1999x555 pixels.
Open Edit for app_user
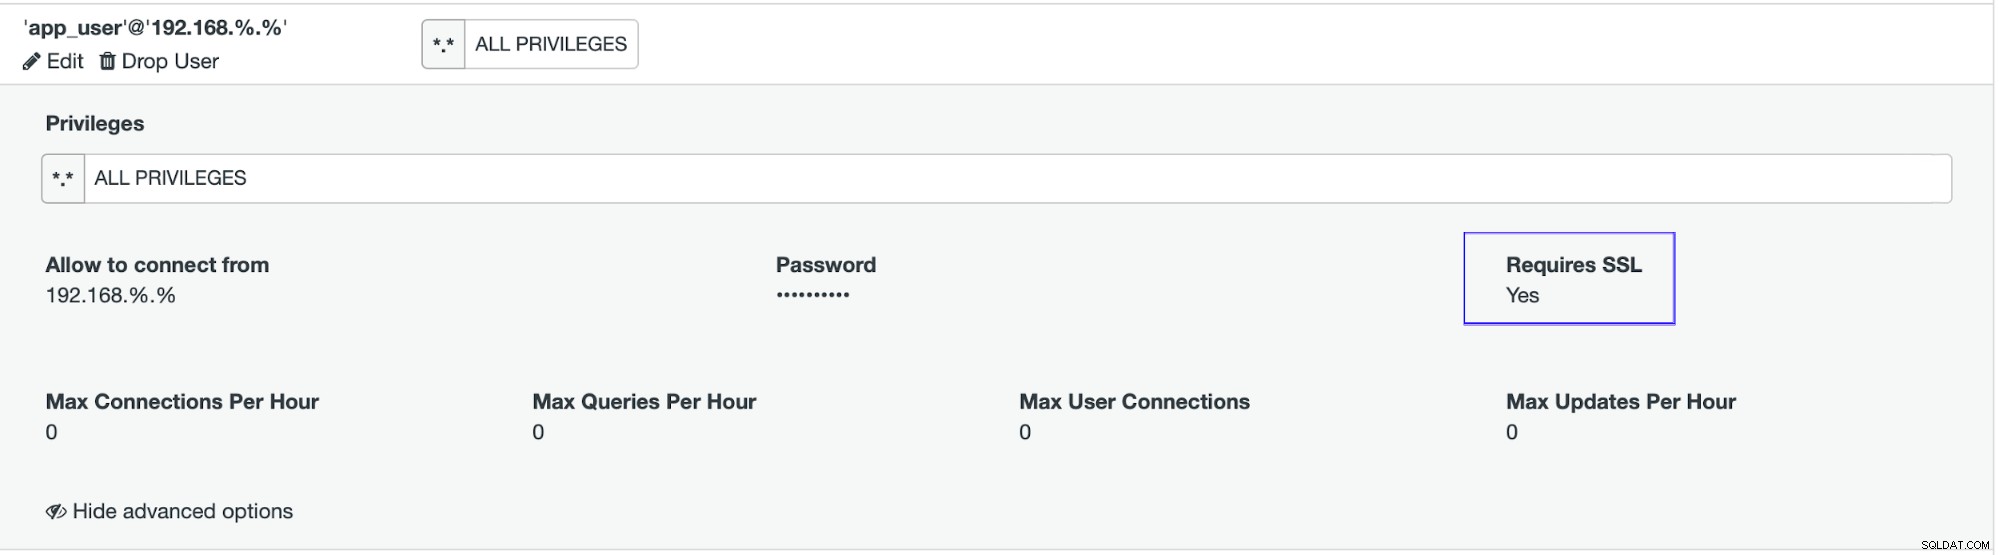pyautogui.click(x=53, y=62)
